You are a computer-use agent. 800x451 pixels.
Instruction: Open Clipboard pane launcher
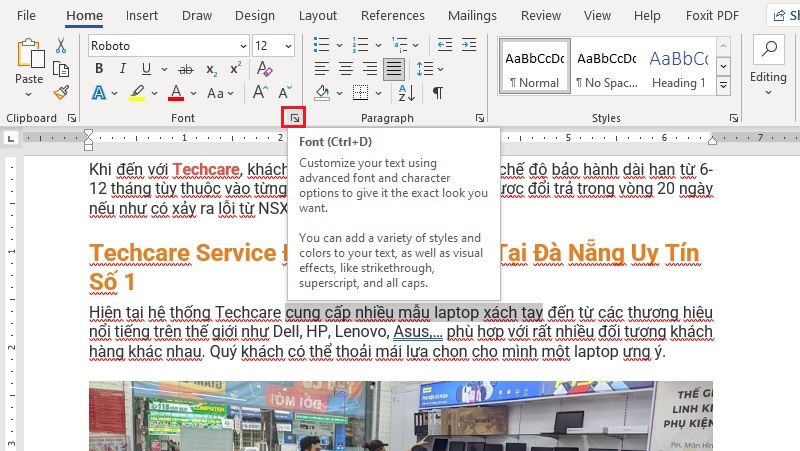(72, 118)
